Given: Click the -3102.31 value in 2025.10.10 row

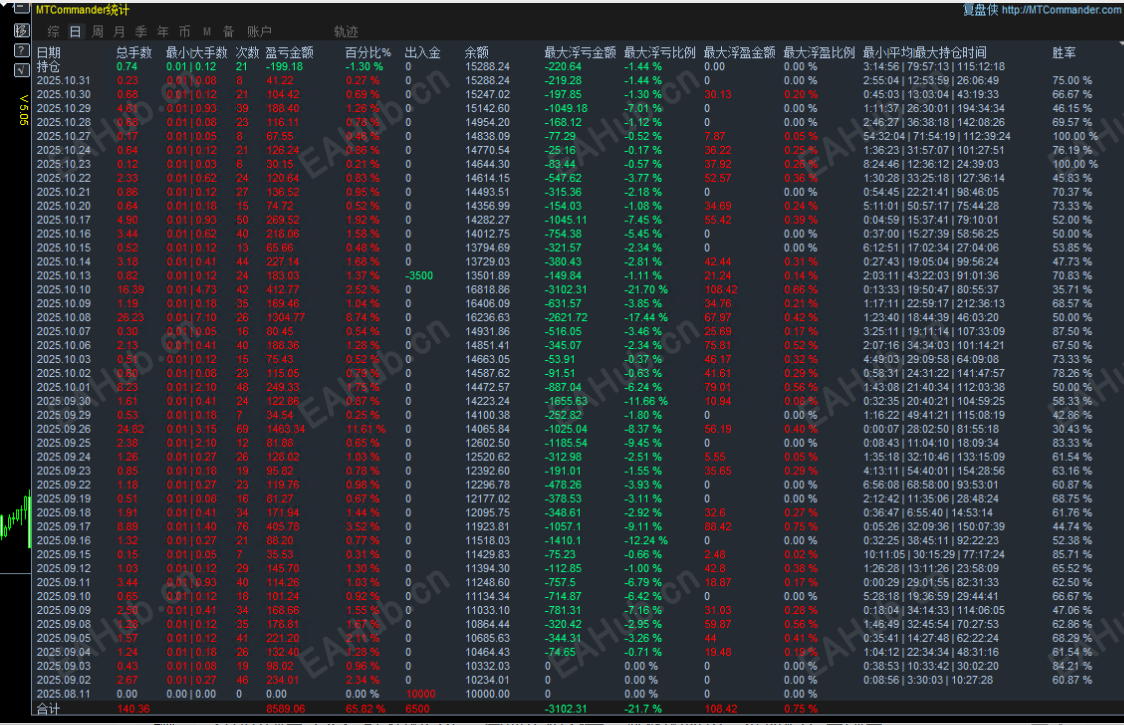Looking at the screenshot, I should click(x=566, y=290).
